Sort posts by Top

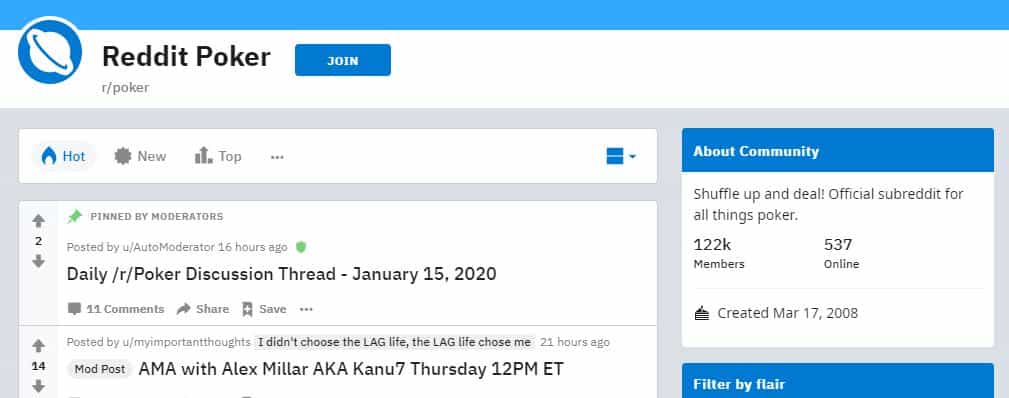pos(218,156)
